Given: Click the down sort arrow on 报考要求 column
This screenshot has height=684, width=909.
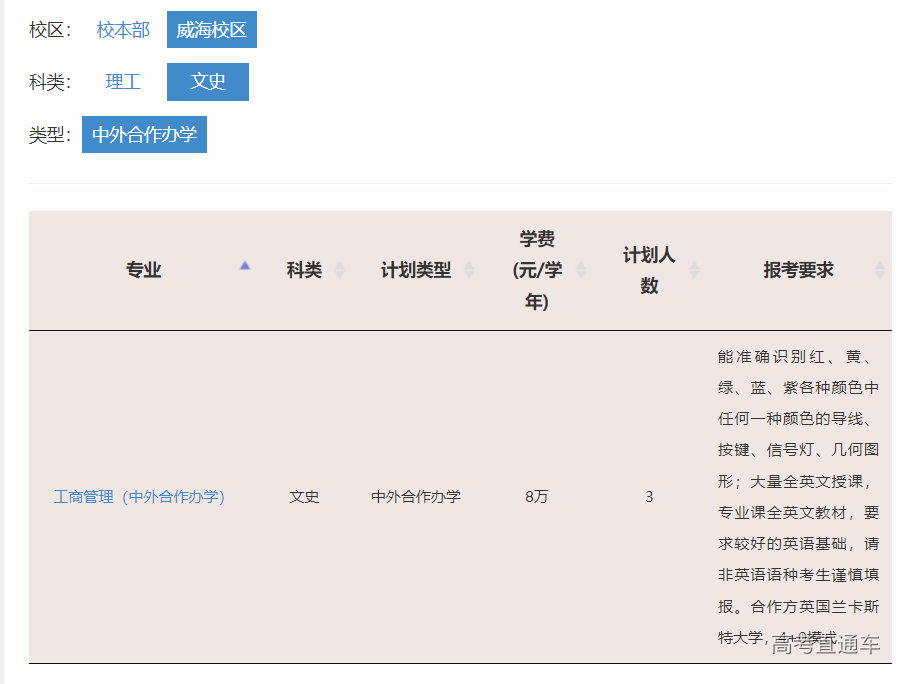Looking at the screenshot, I should [879, 276].
